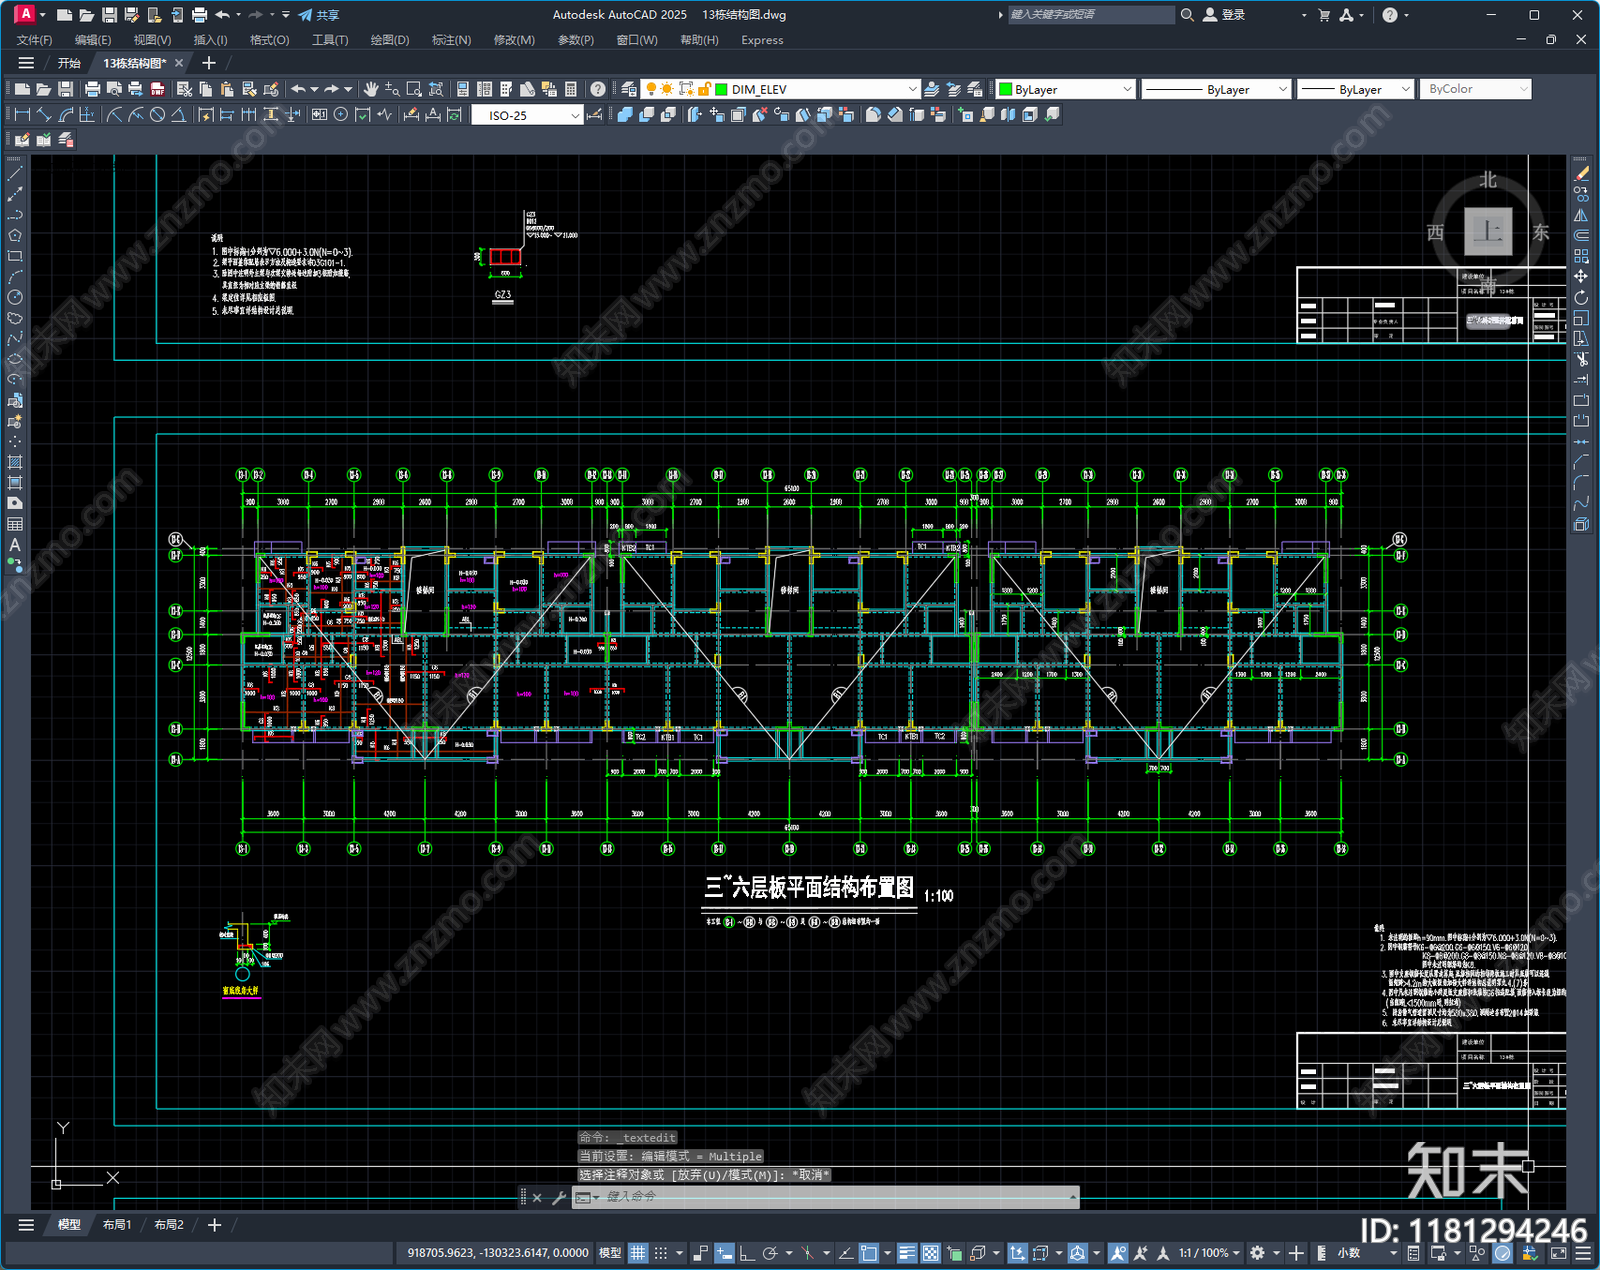Open the DIM_ELEV layer dropdown
Image resolution: width=1600 pixels, height=1270 pixels.
(x=912, y=89)
